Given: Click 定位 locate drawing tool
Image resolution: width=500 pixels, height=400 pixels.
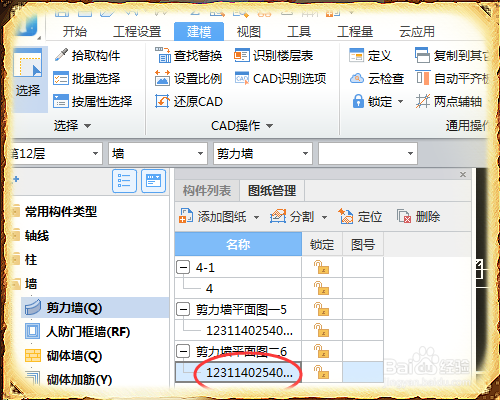Looking at the screenshot, I should pyautogui.click(x=360, y=217).
